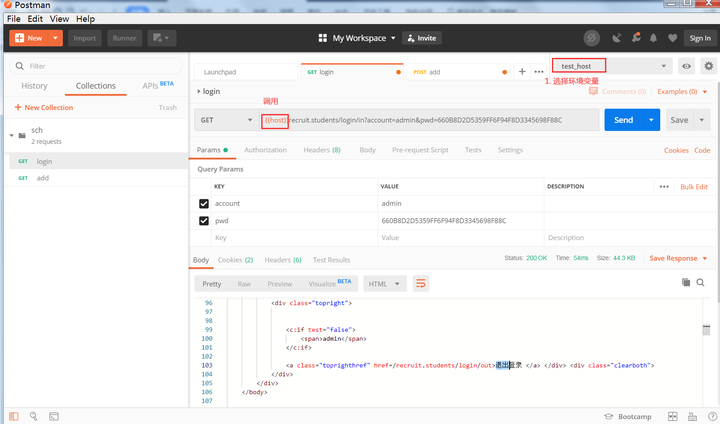Open manage environments gear icon
The image size is (720, 424).
(709, 66)
